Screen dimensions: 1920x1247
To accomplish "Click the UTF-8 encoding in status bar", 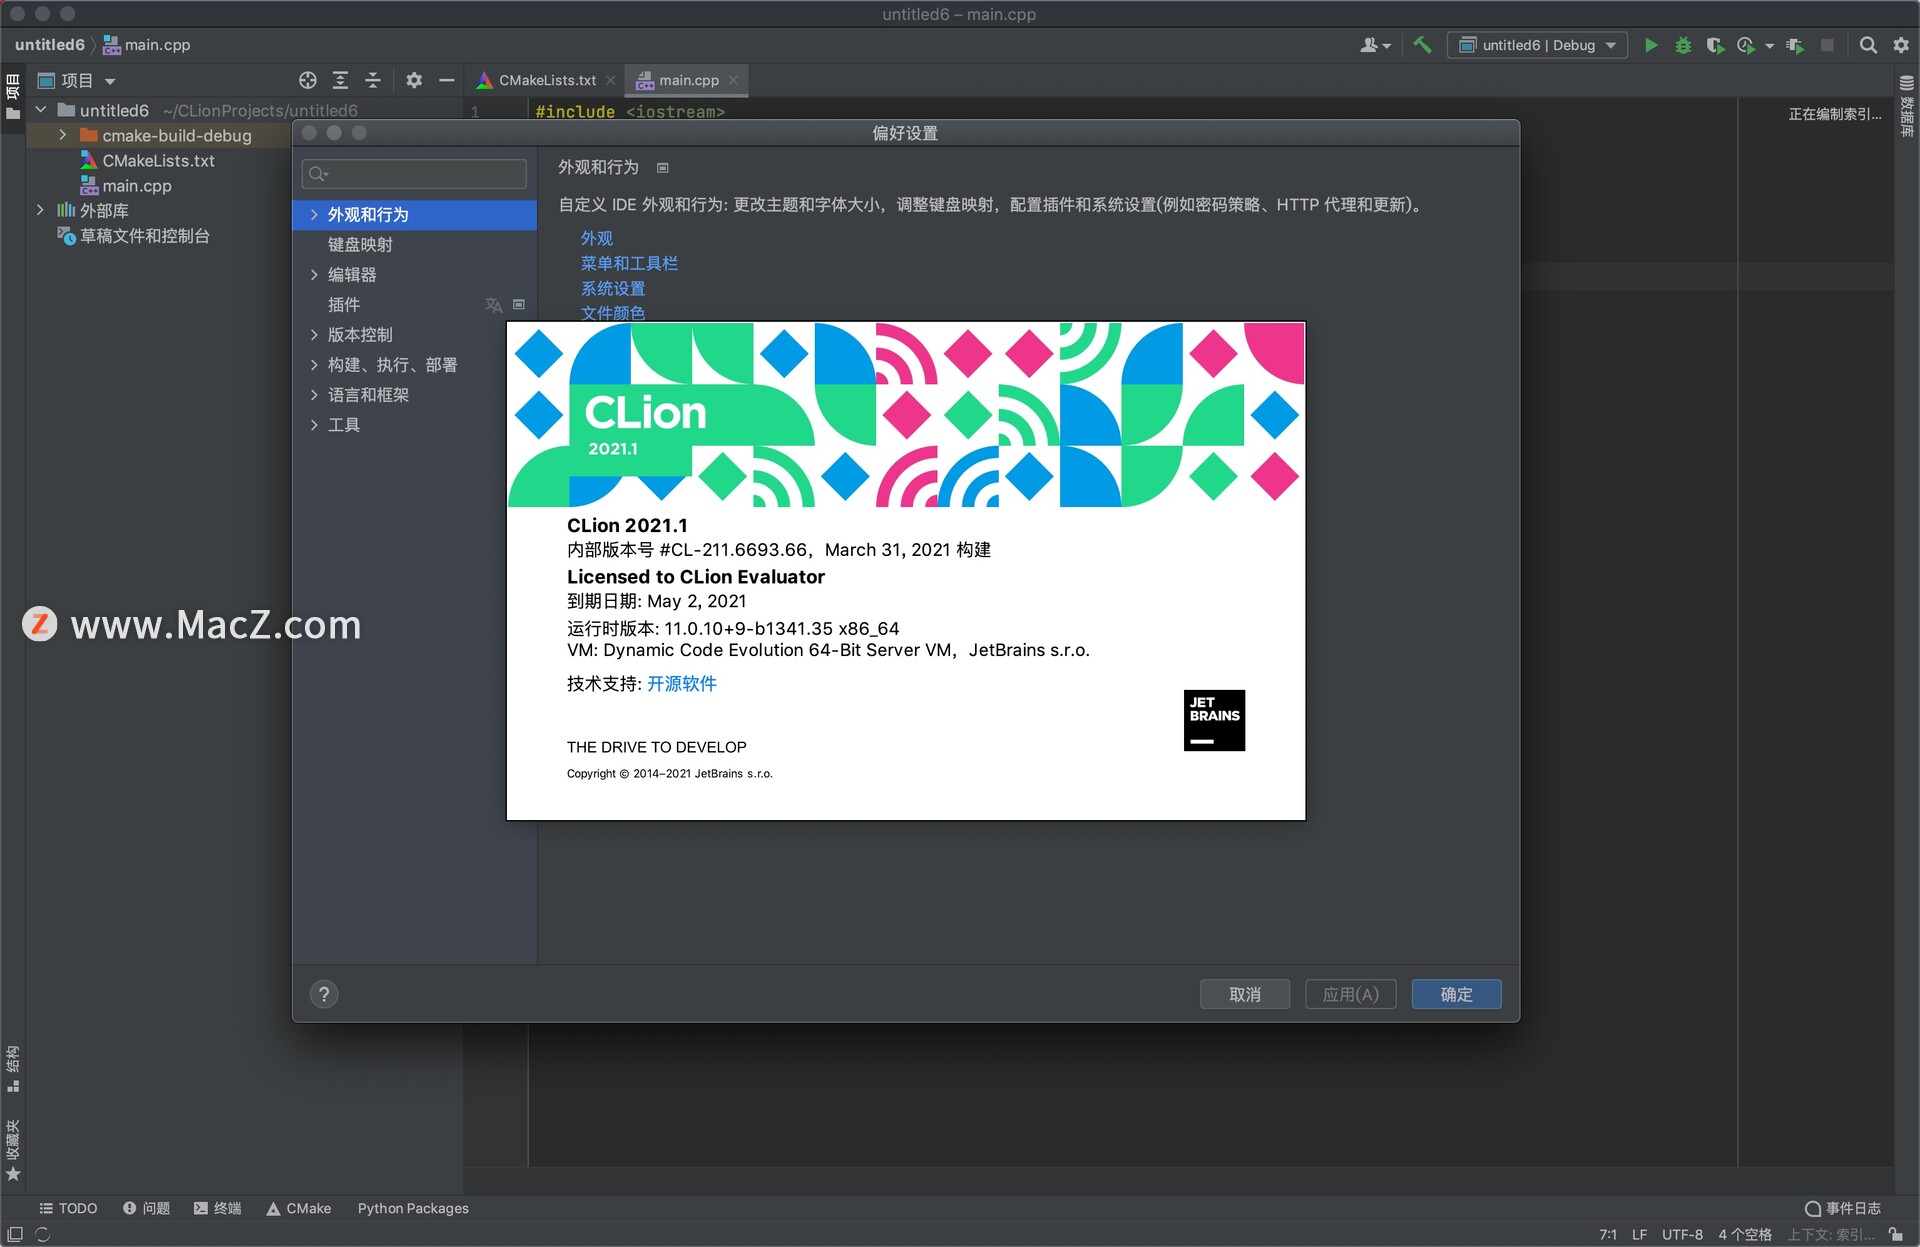I will click(x=1682, y=1235).
